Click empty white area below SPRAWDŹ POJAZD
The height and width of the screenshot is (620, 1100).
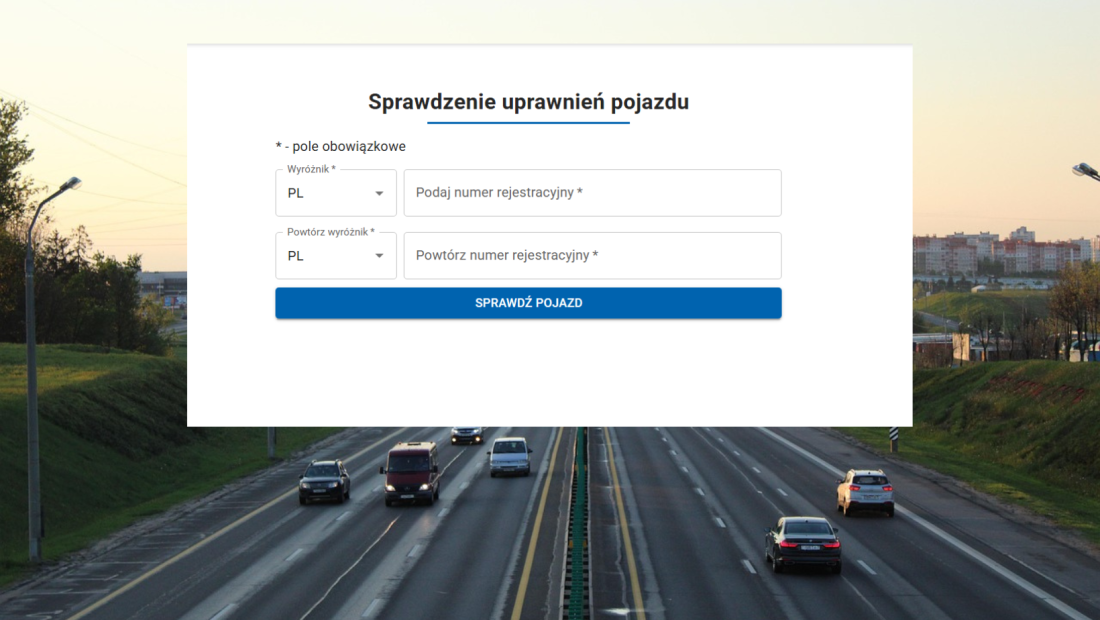pyautogui.click(x=548, y=375)
